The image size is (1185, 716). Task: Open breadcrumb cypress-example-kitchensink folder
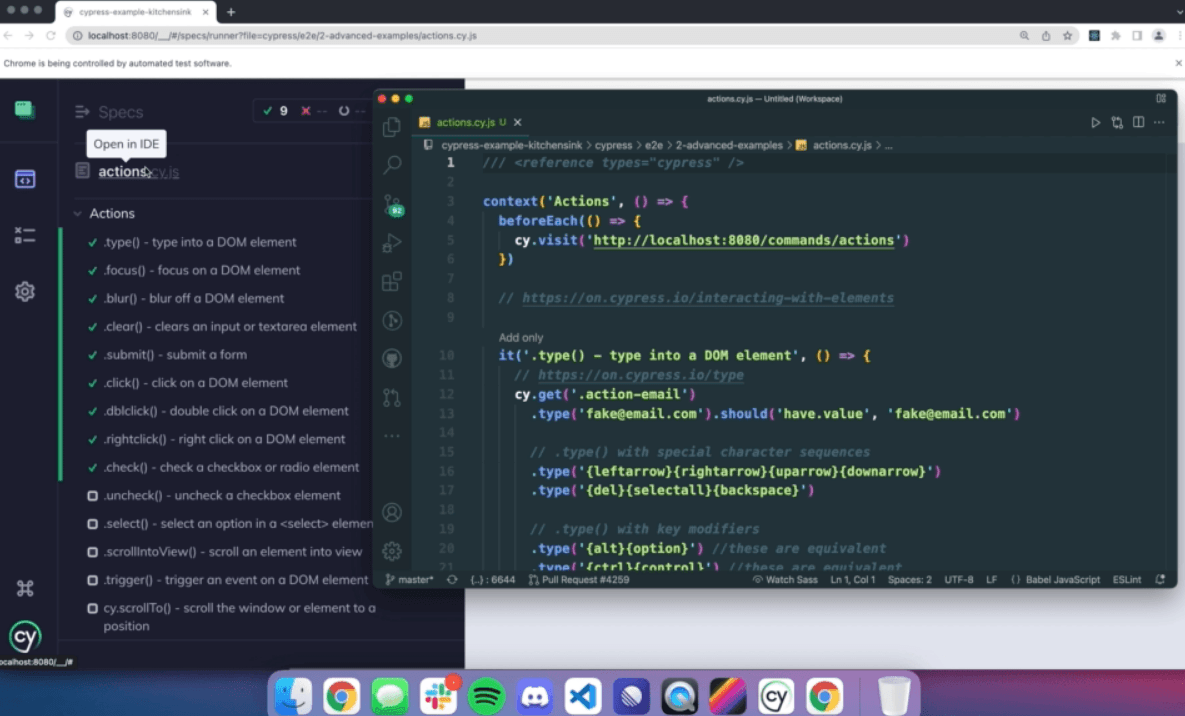(512, 145)
